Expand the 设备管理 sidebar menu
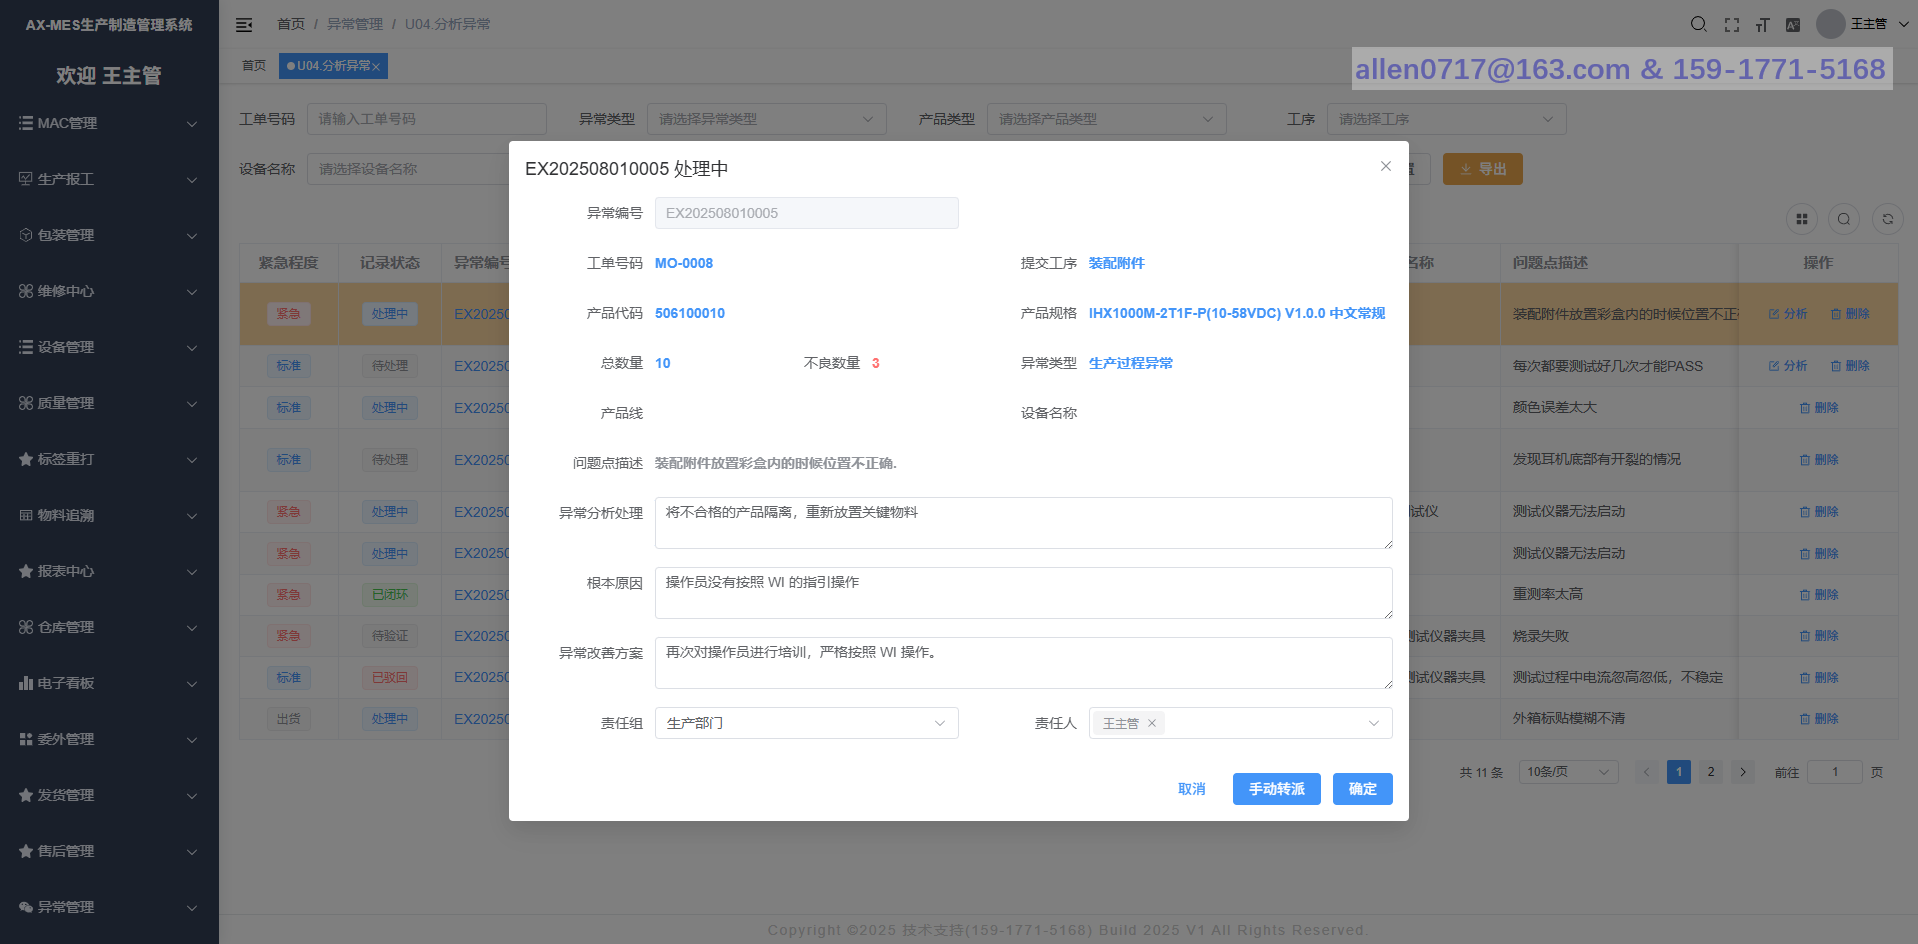 [108, 347]
